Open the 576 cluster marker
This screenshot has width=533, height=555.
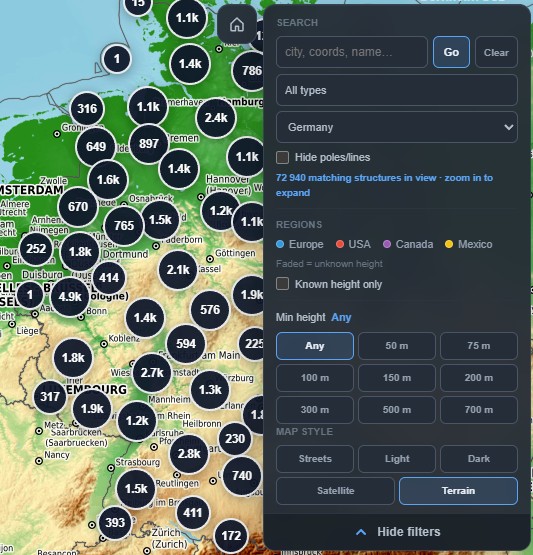210,310
